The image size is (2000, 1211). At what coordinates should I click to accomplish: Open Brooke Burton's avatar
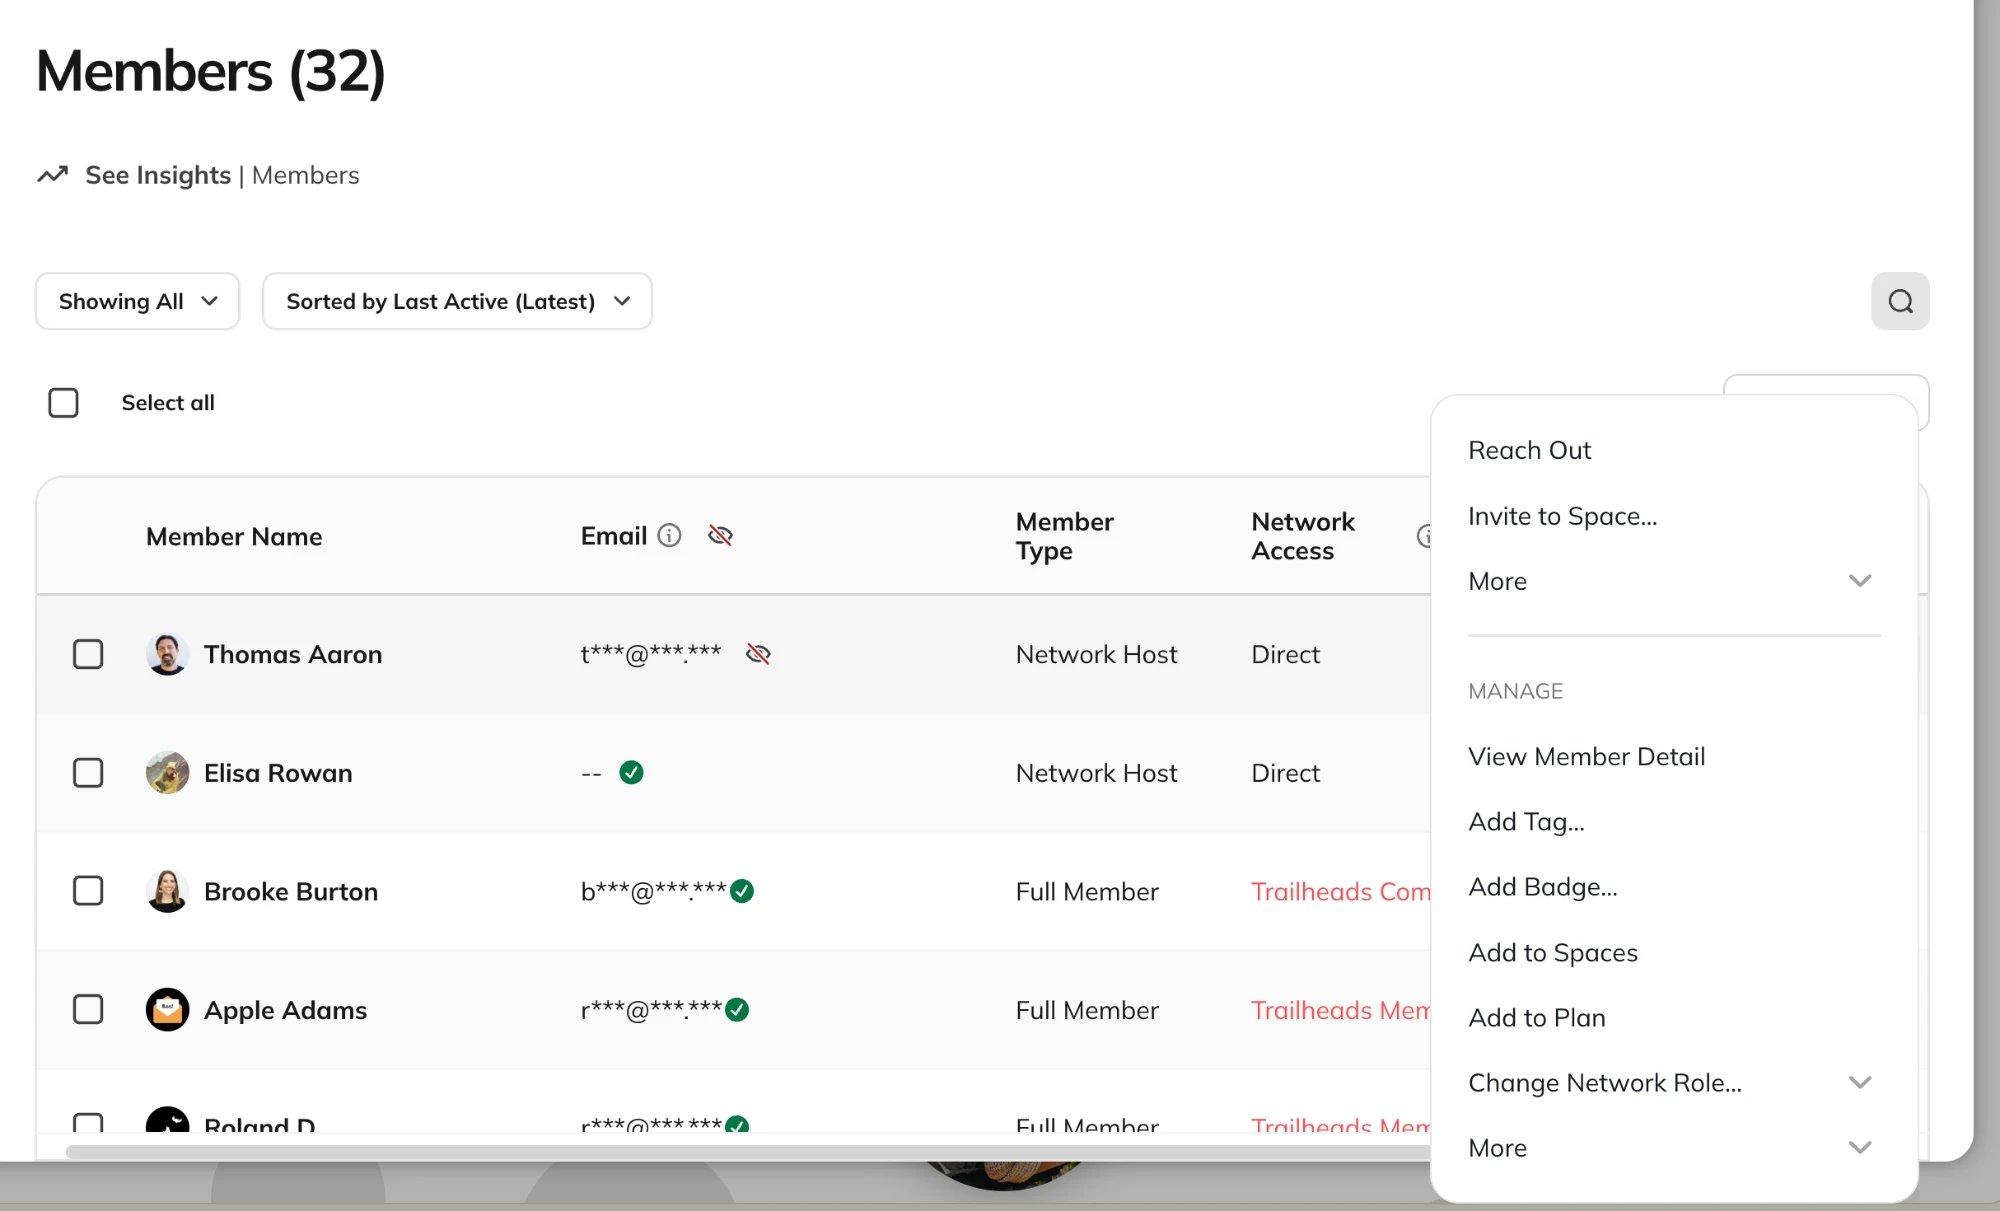(x=167, y=891)
